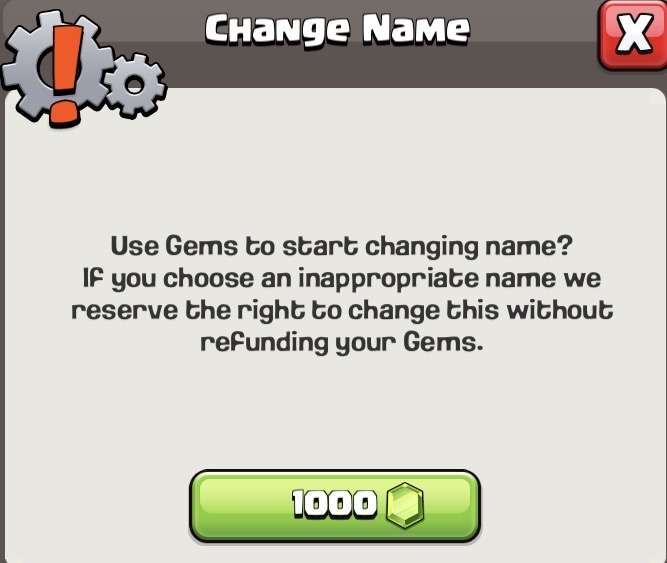
Task: Click the "refunding your Gems." line
Action: [x=342, y=343]
